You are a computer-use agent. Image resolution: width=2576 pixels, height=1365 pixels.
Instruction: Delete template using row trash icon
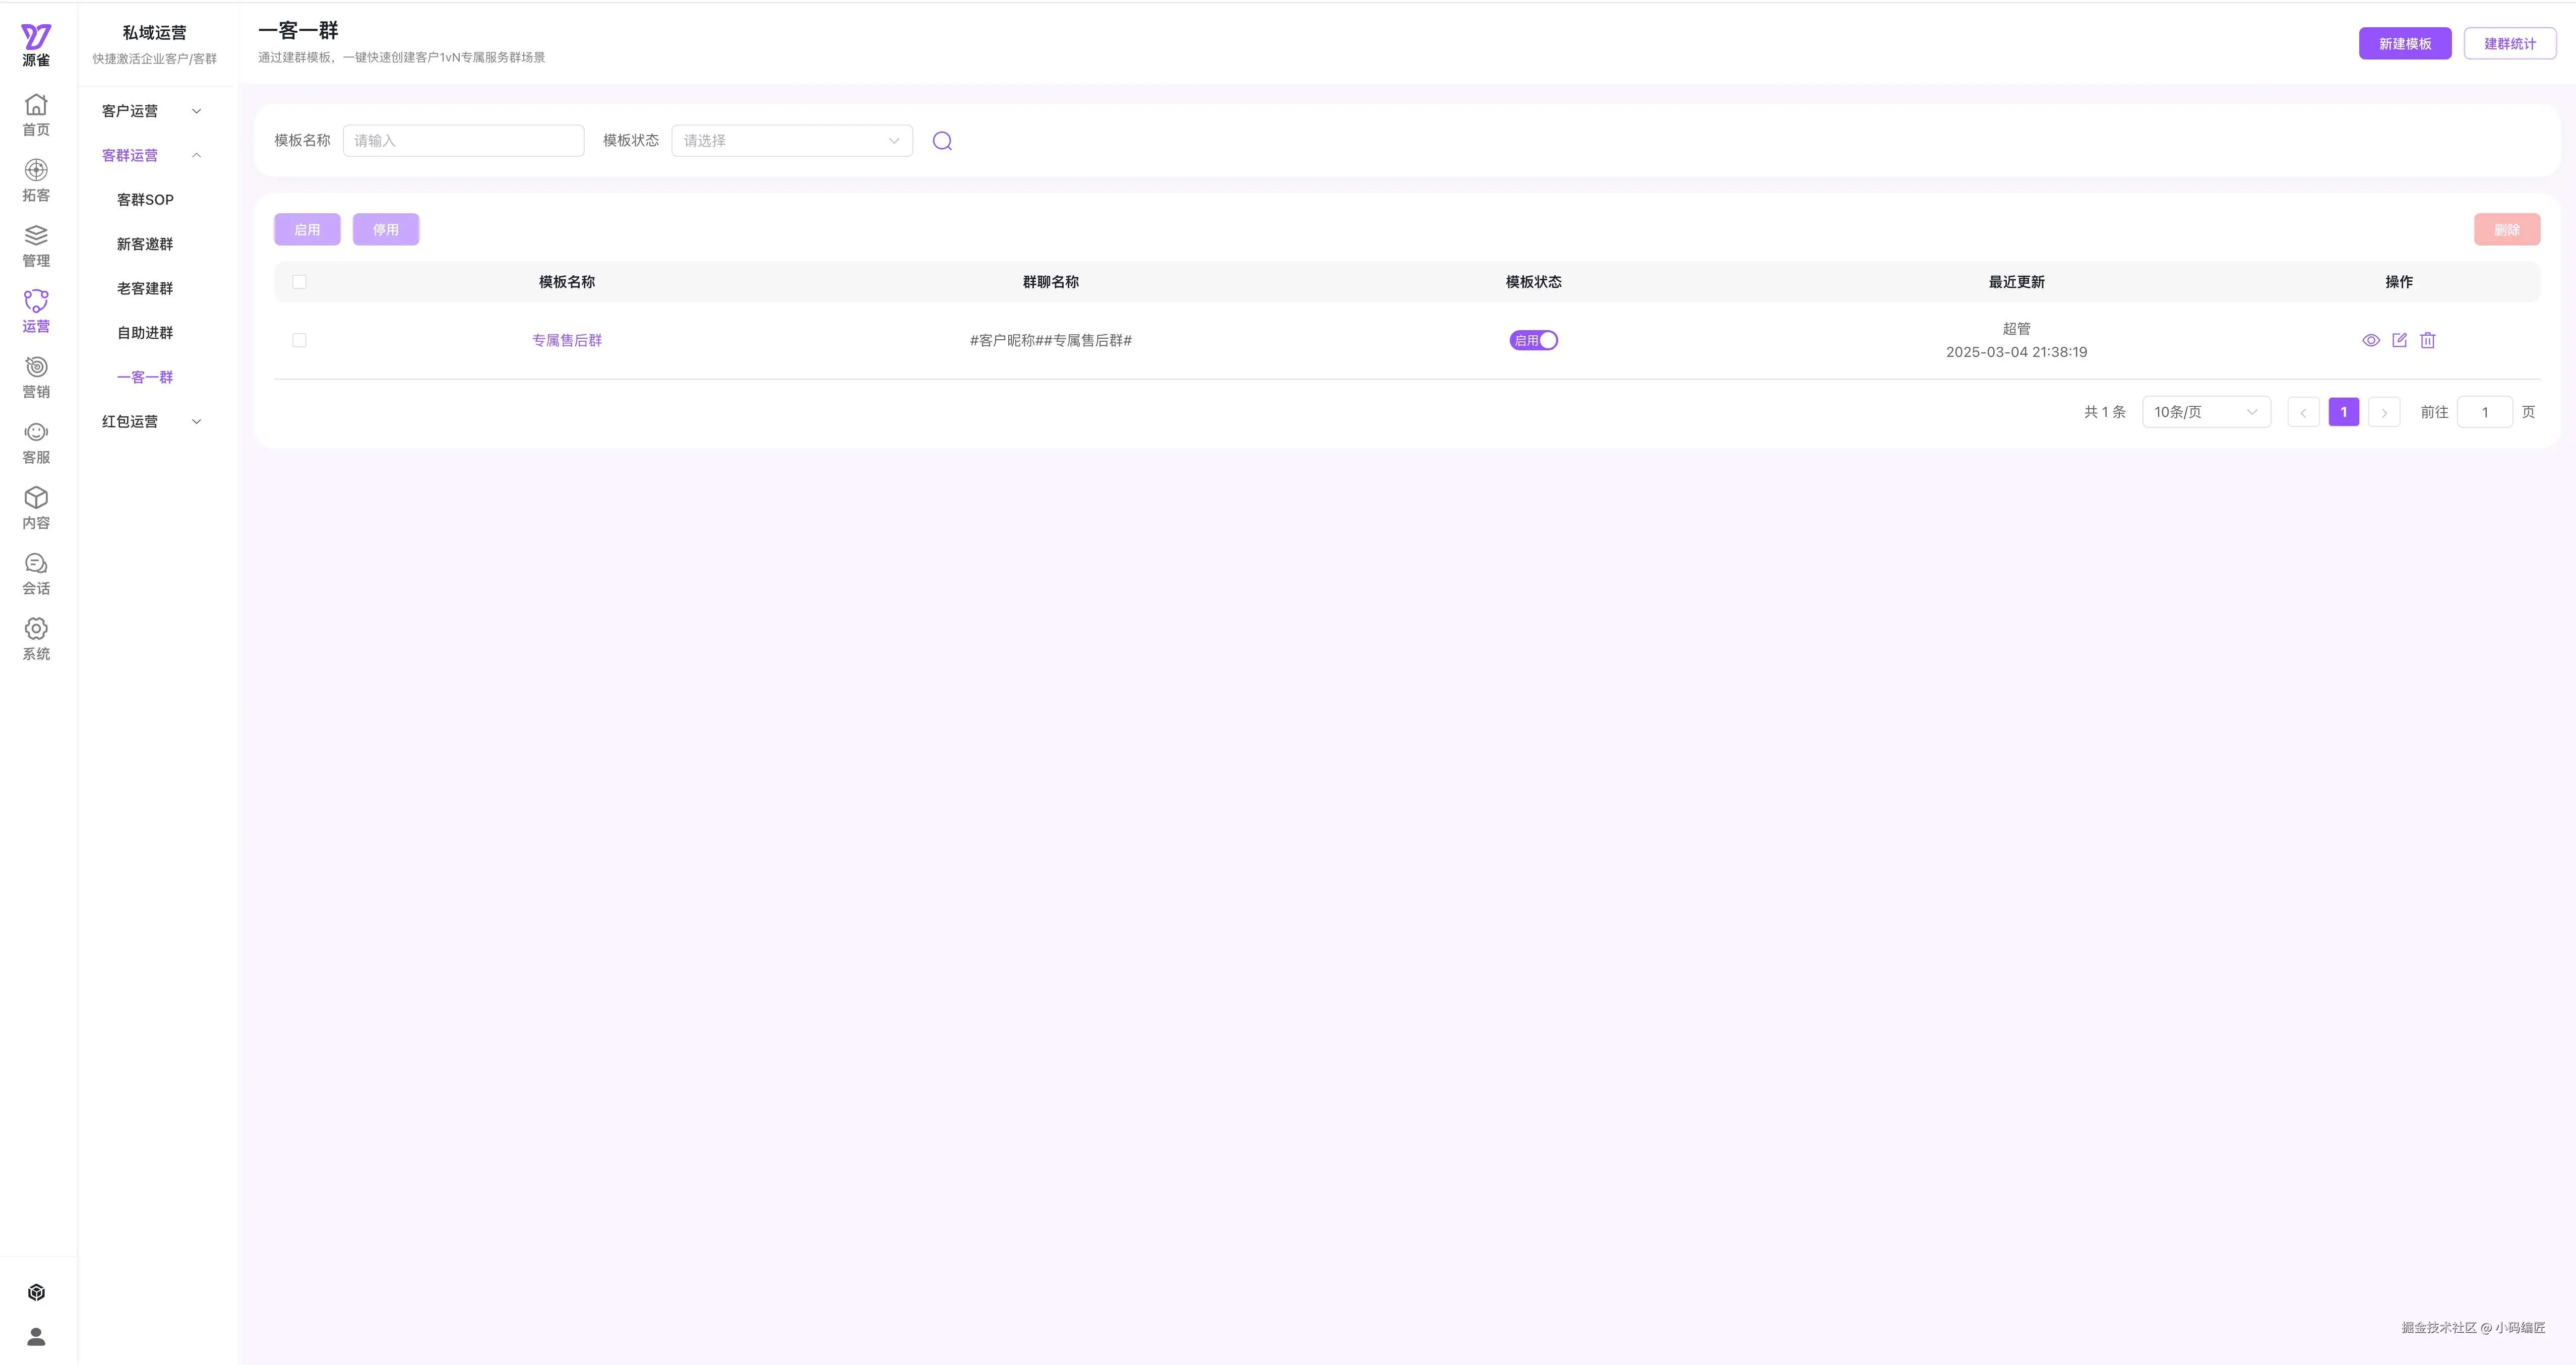coord(2427,340)
